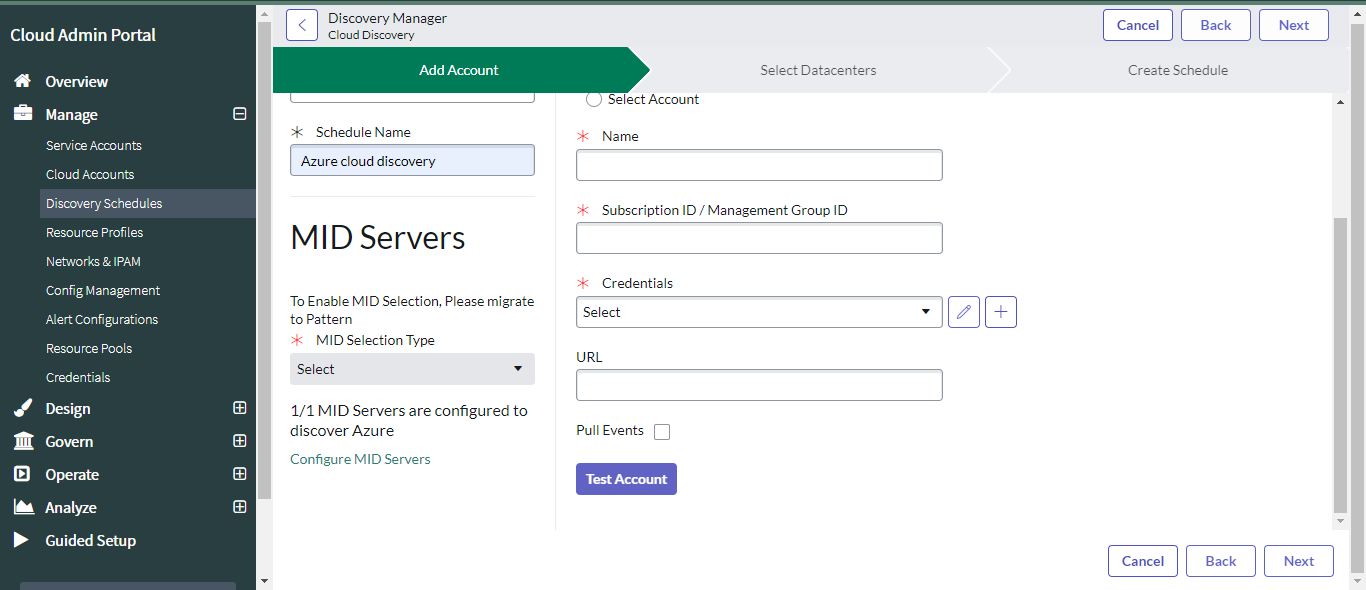Collapse the Manage section in the sidebar
The width and height of the screenshot is (1366, 590).
click(240, 114)
